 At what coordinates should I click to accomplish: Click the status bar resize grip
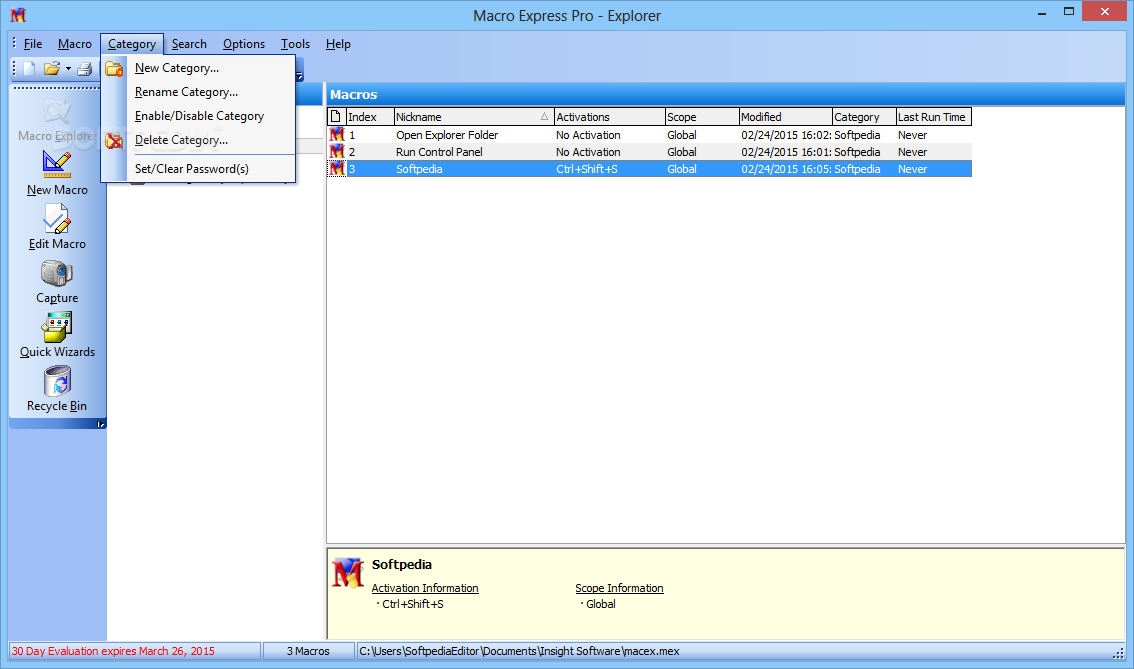coord(1118,653)
